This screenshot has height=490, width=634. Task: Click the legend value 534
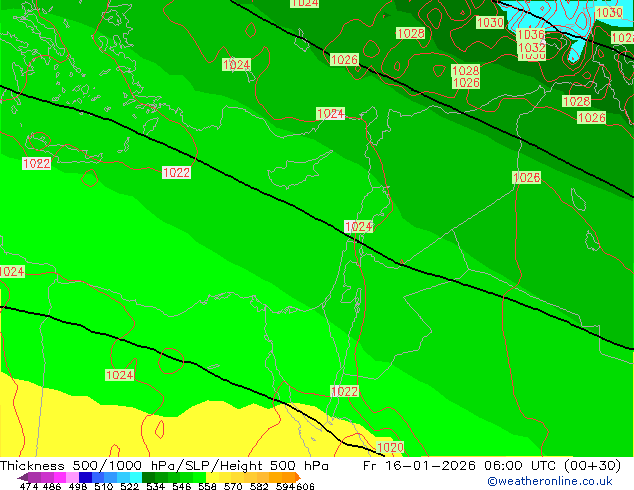(155, 486)
